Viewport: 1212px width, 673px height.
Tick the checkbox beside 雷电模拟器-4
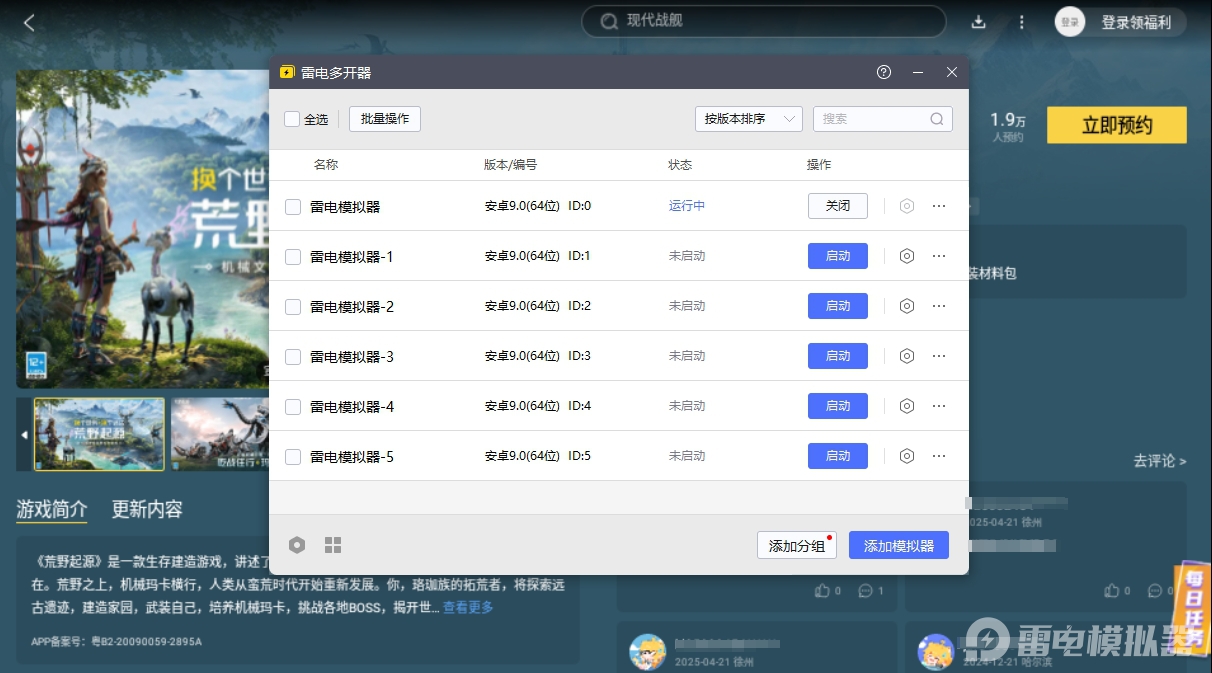293,407
